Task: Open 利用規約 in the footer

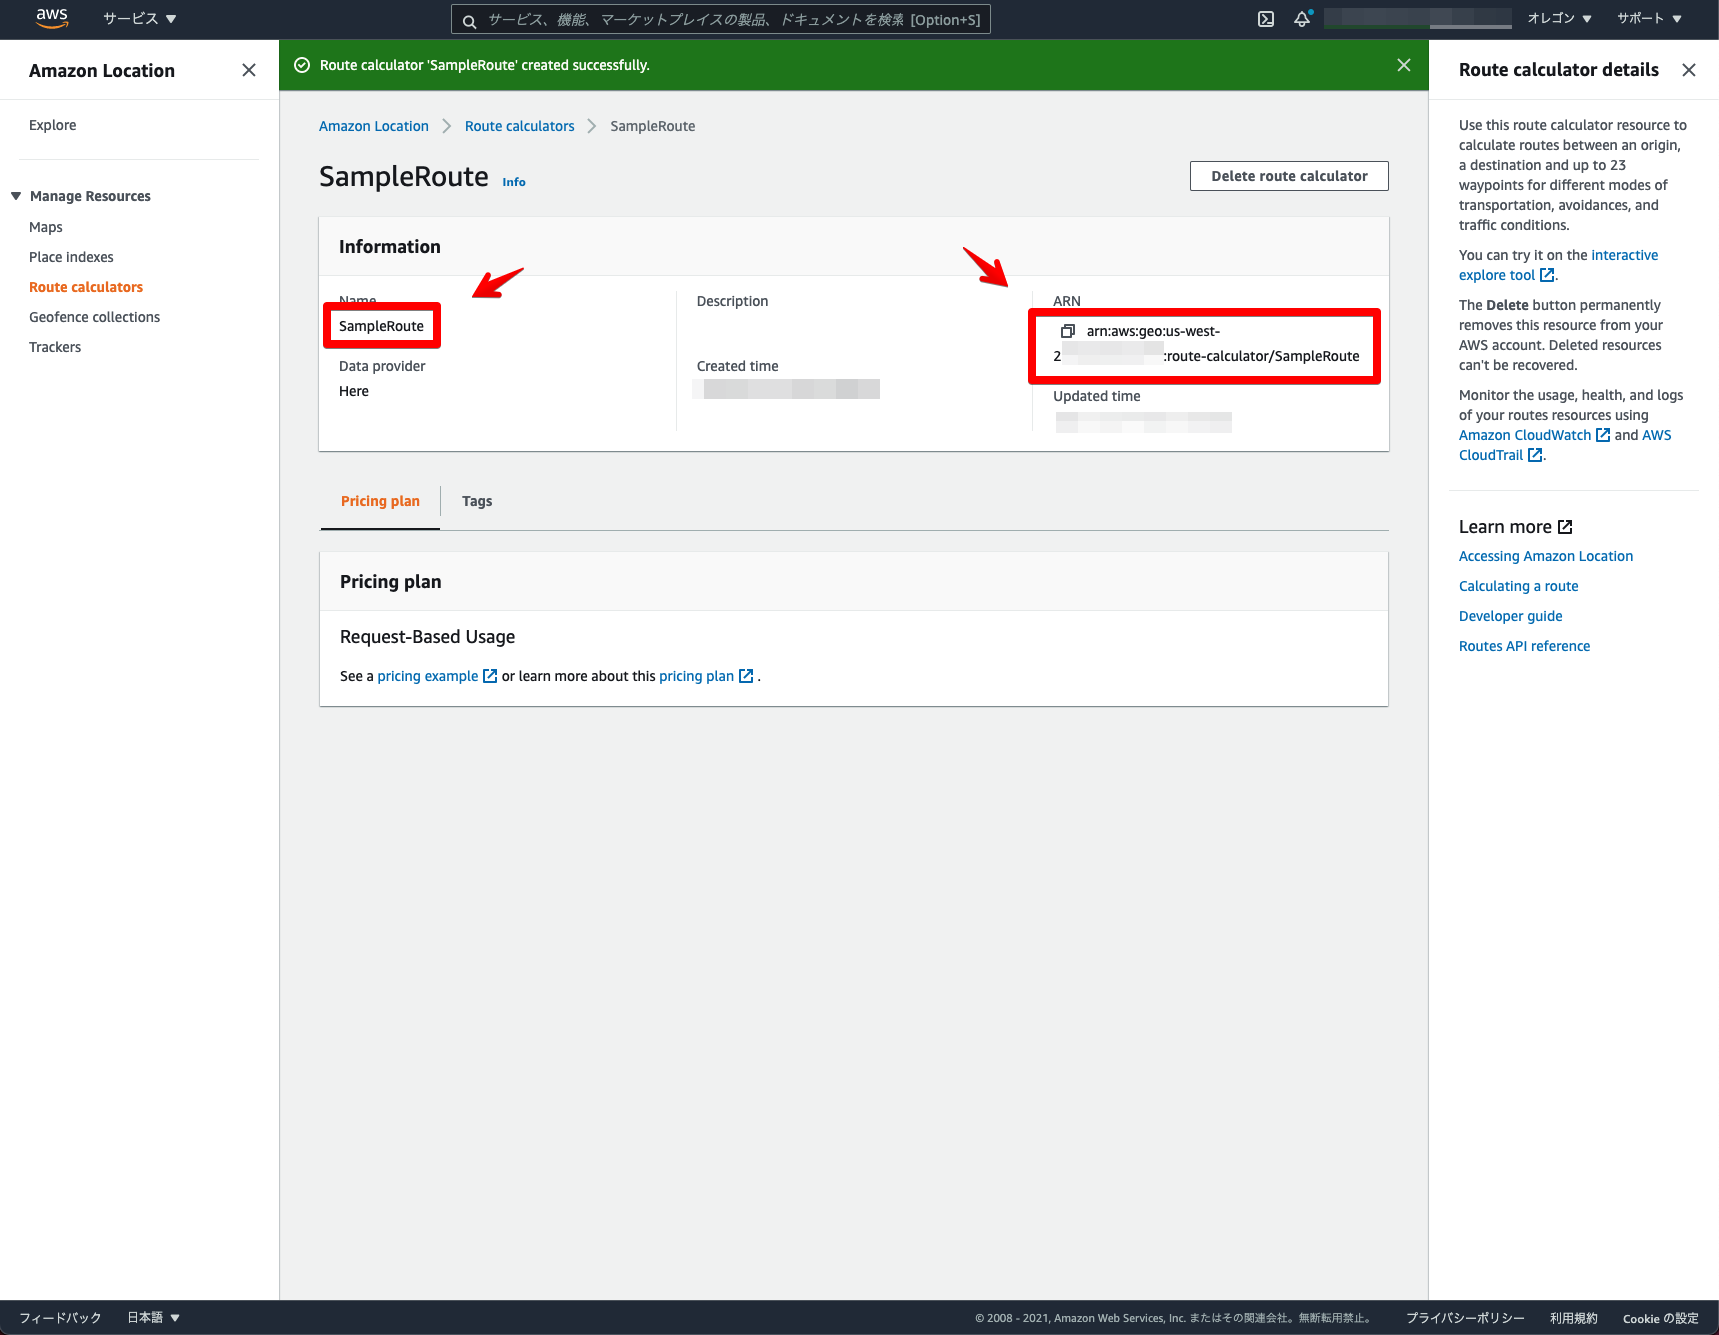Action: coord(1574,1318)
